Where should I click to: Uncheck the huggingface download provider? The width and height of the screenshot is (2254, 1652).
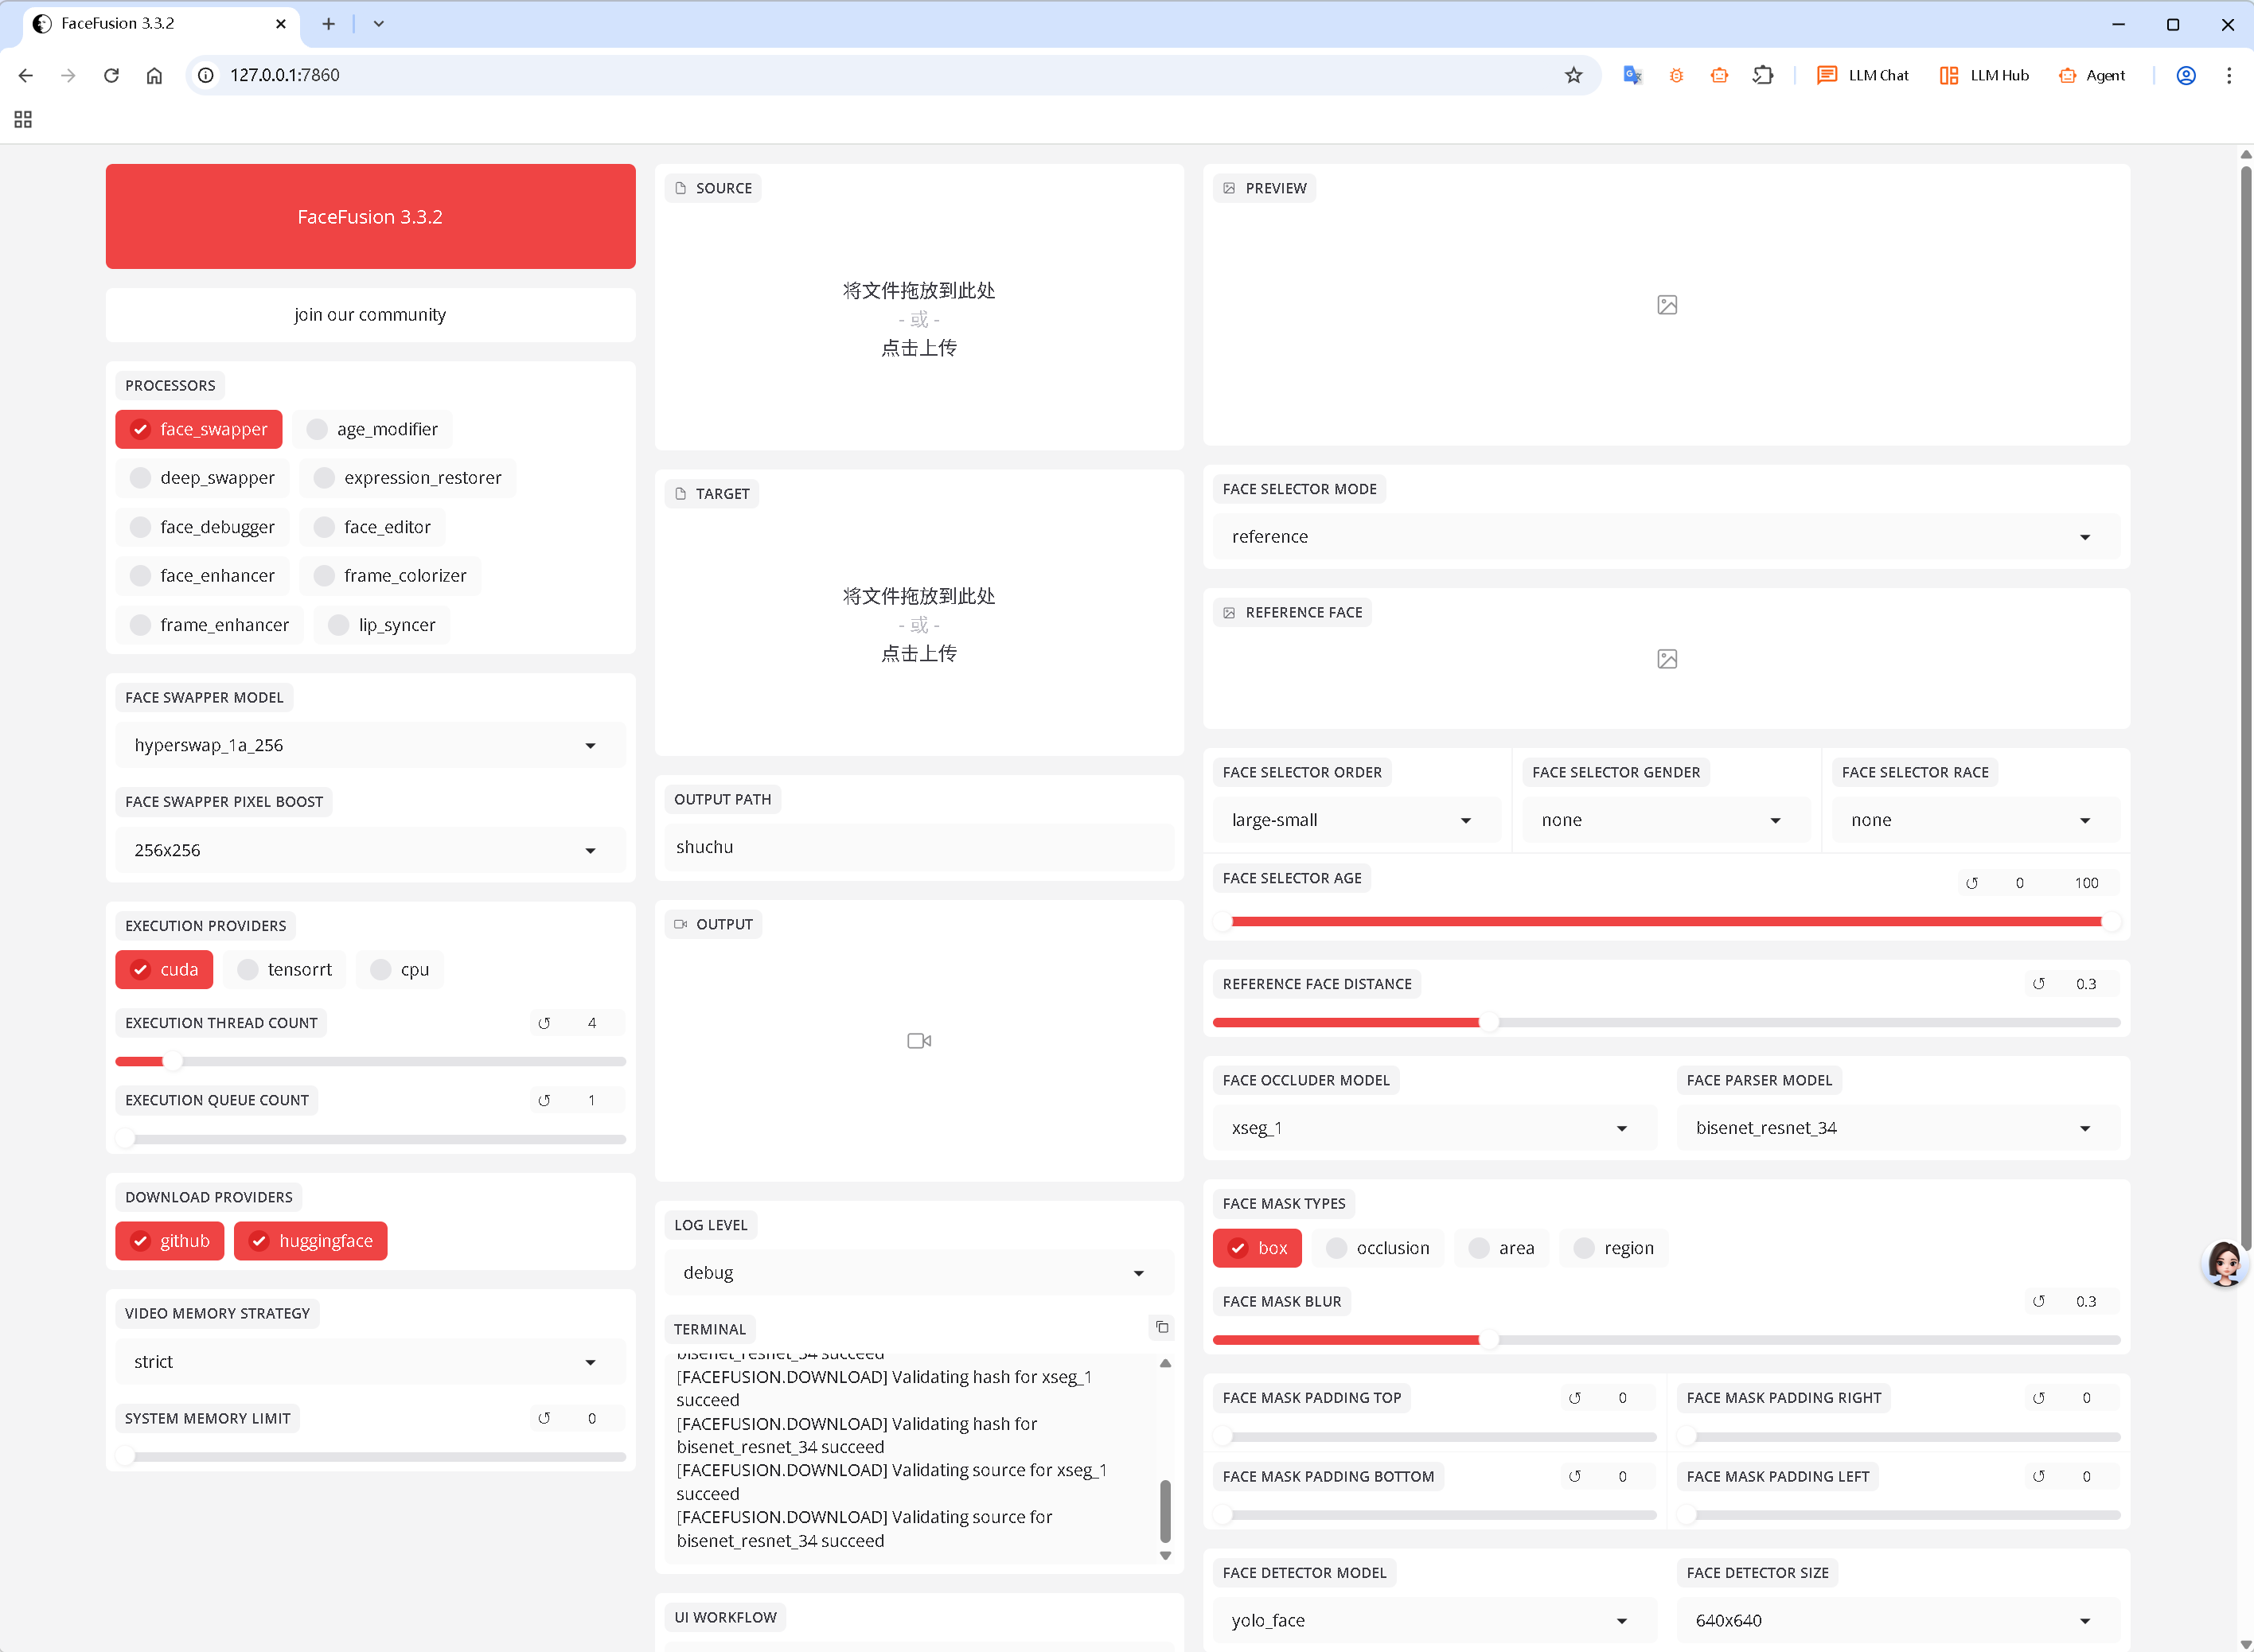(310, 1241)
